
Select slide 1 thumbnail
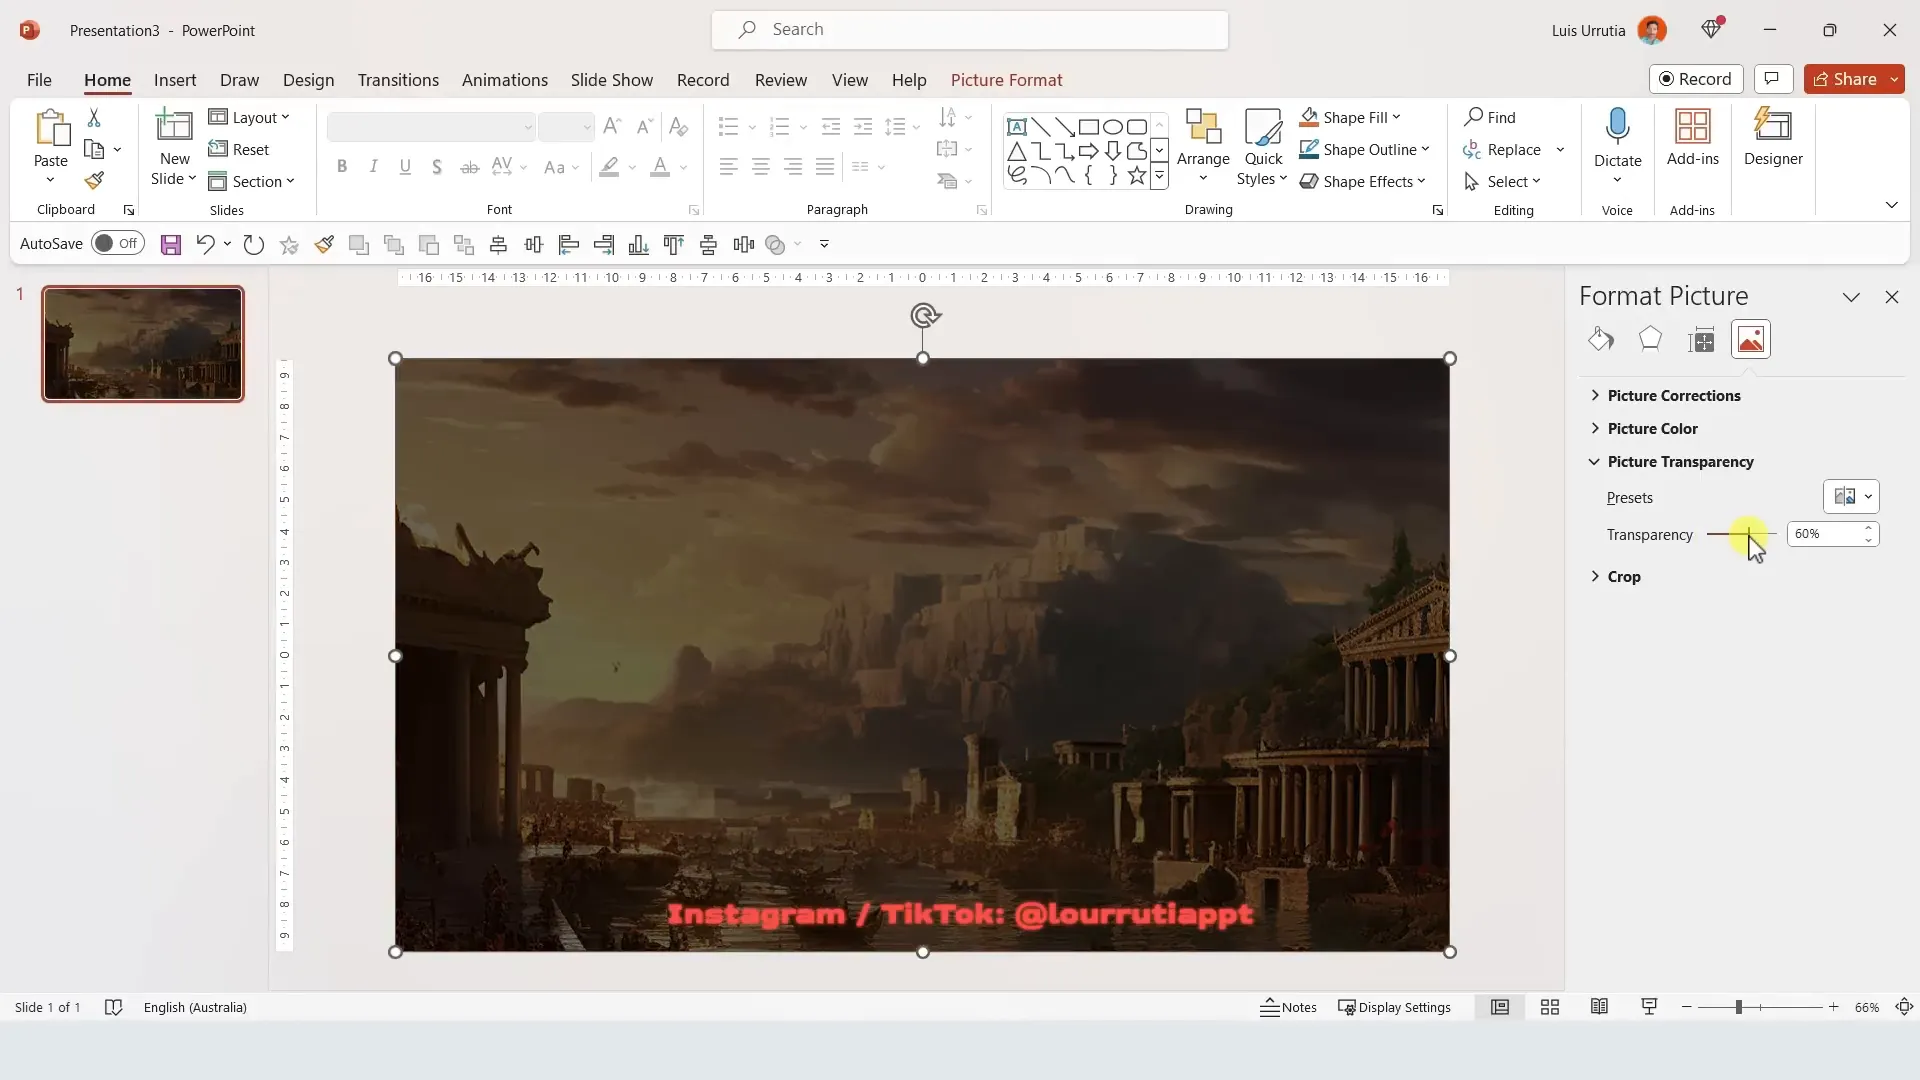(143, 344)
